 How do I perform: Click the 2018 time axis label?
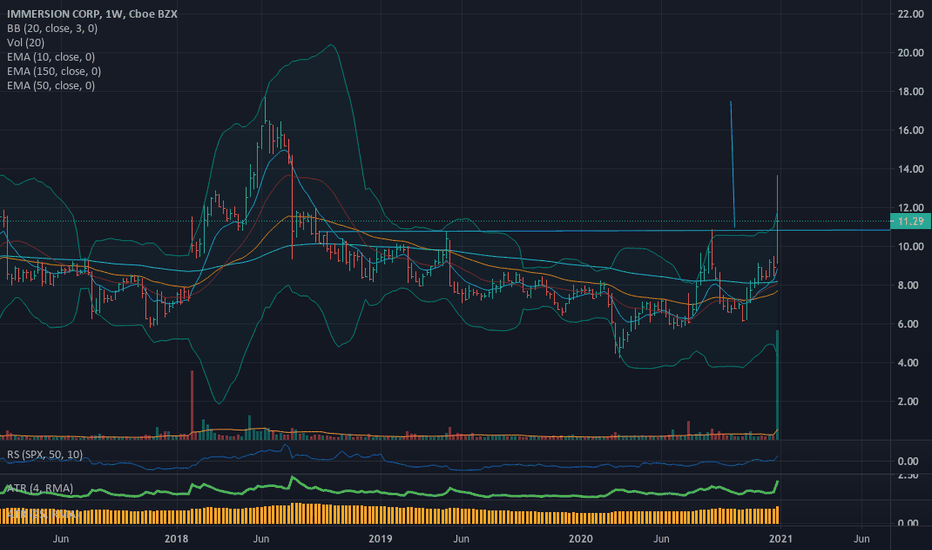[x=176, y=539]
